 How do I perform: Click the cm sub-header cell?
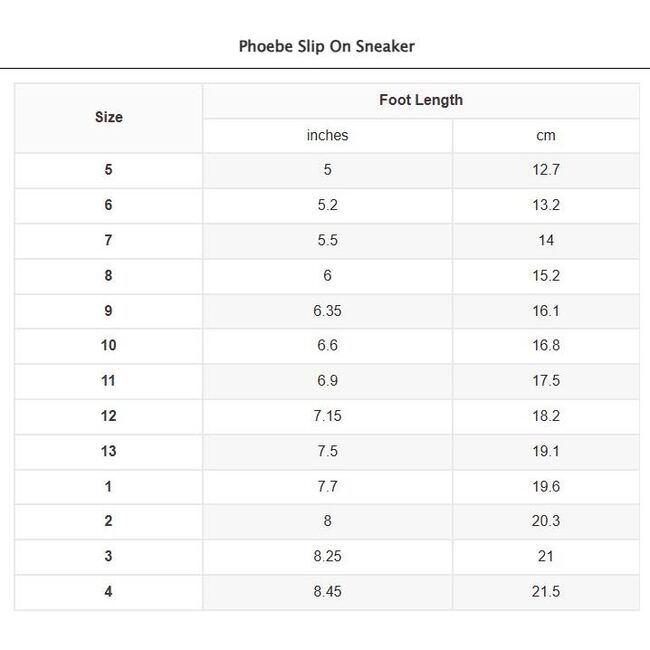pyautogui.click(x=545, y=136)
